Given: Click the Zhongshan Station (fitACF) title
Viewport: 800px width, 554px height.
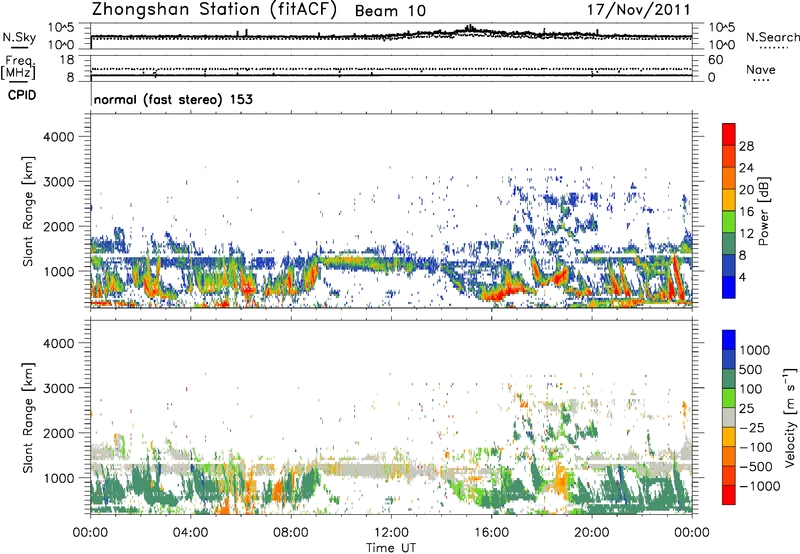Looking at the screenshot, I should [220, 11].
